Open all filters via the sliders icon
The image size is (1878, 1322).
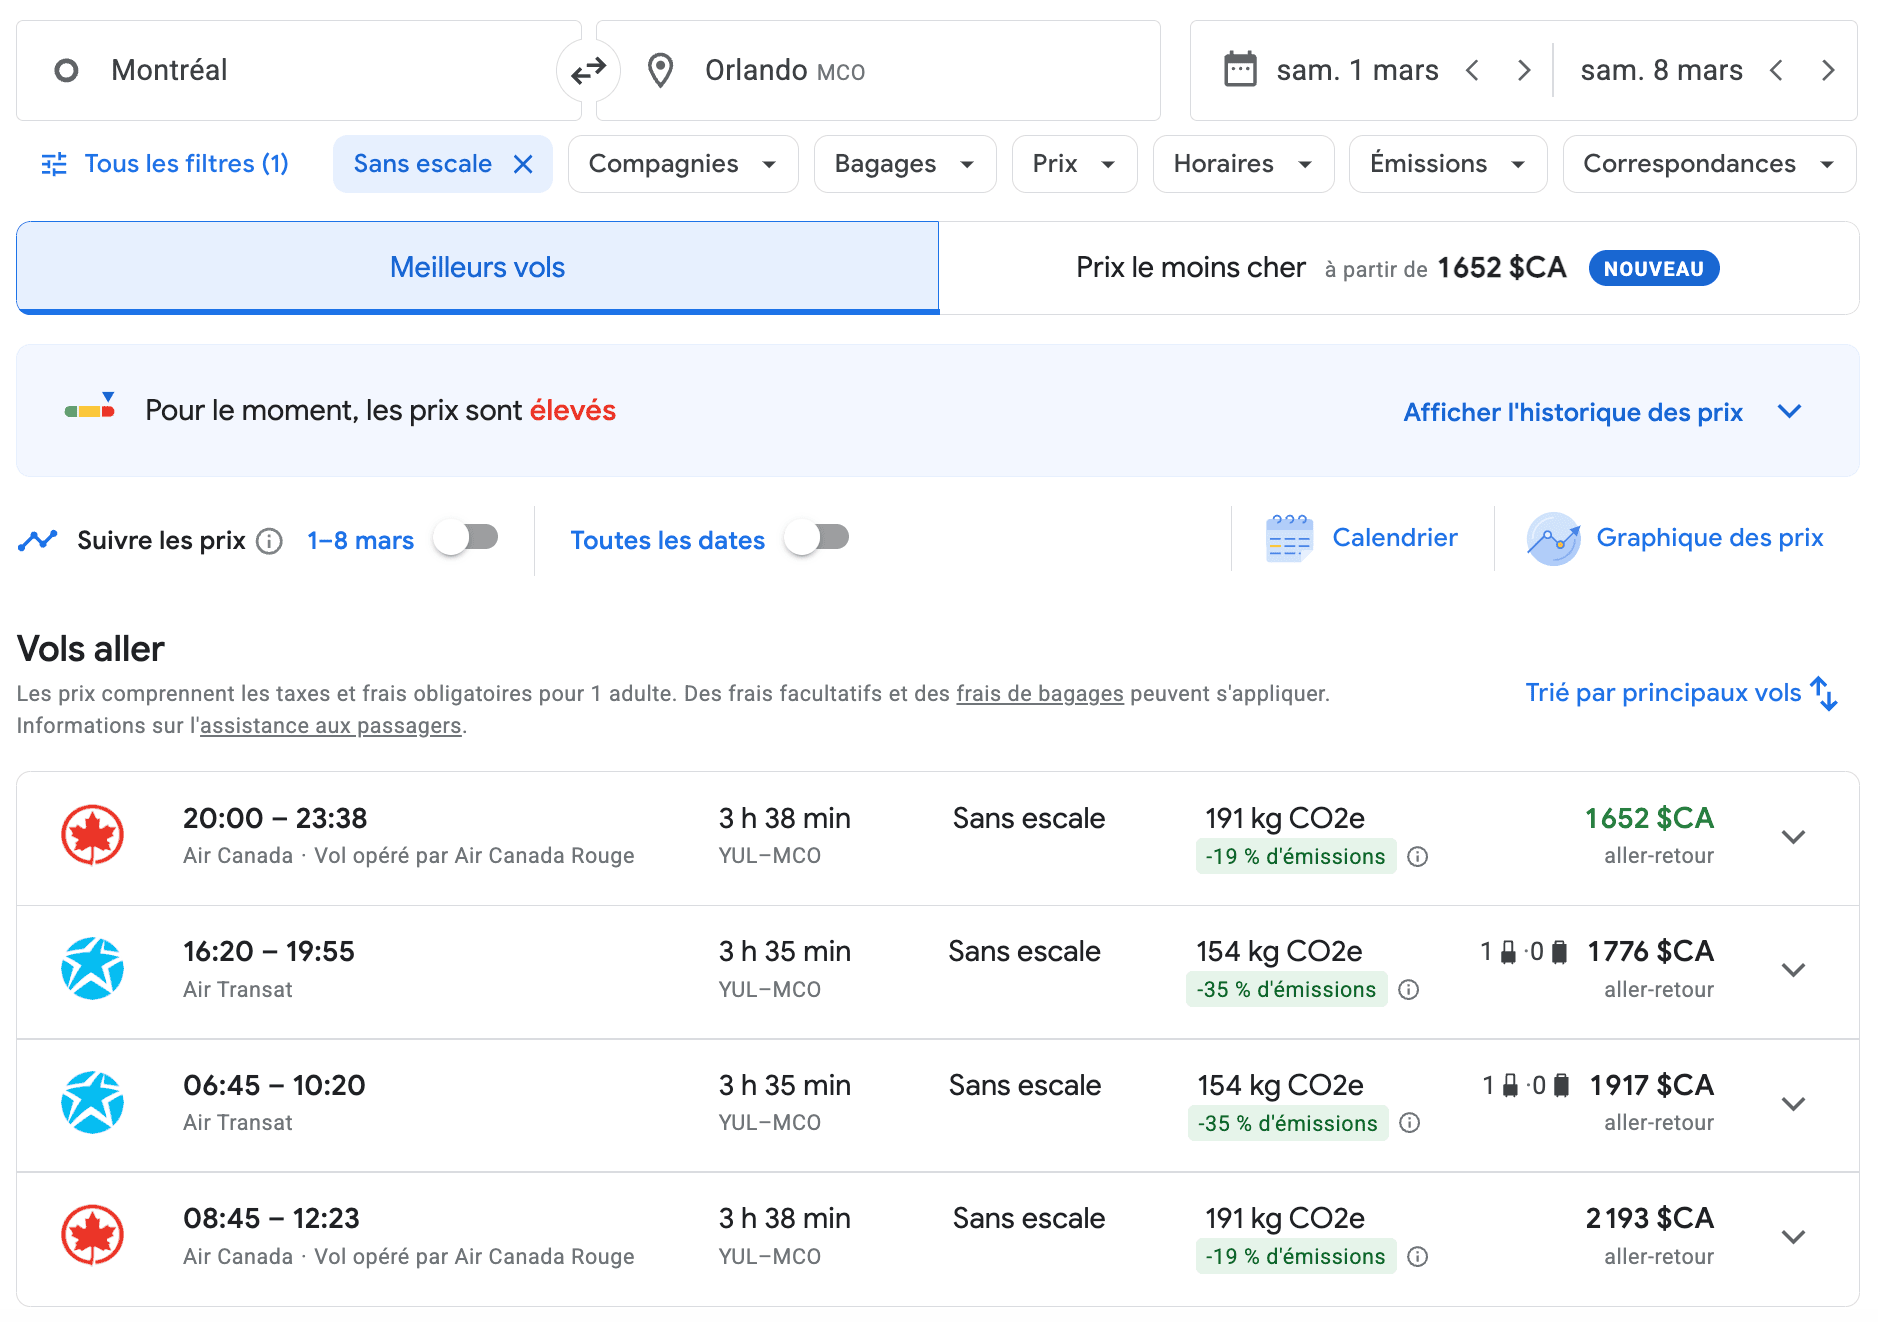coord(54,164)
